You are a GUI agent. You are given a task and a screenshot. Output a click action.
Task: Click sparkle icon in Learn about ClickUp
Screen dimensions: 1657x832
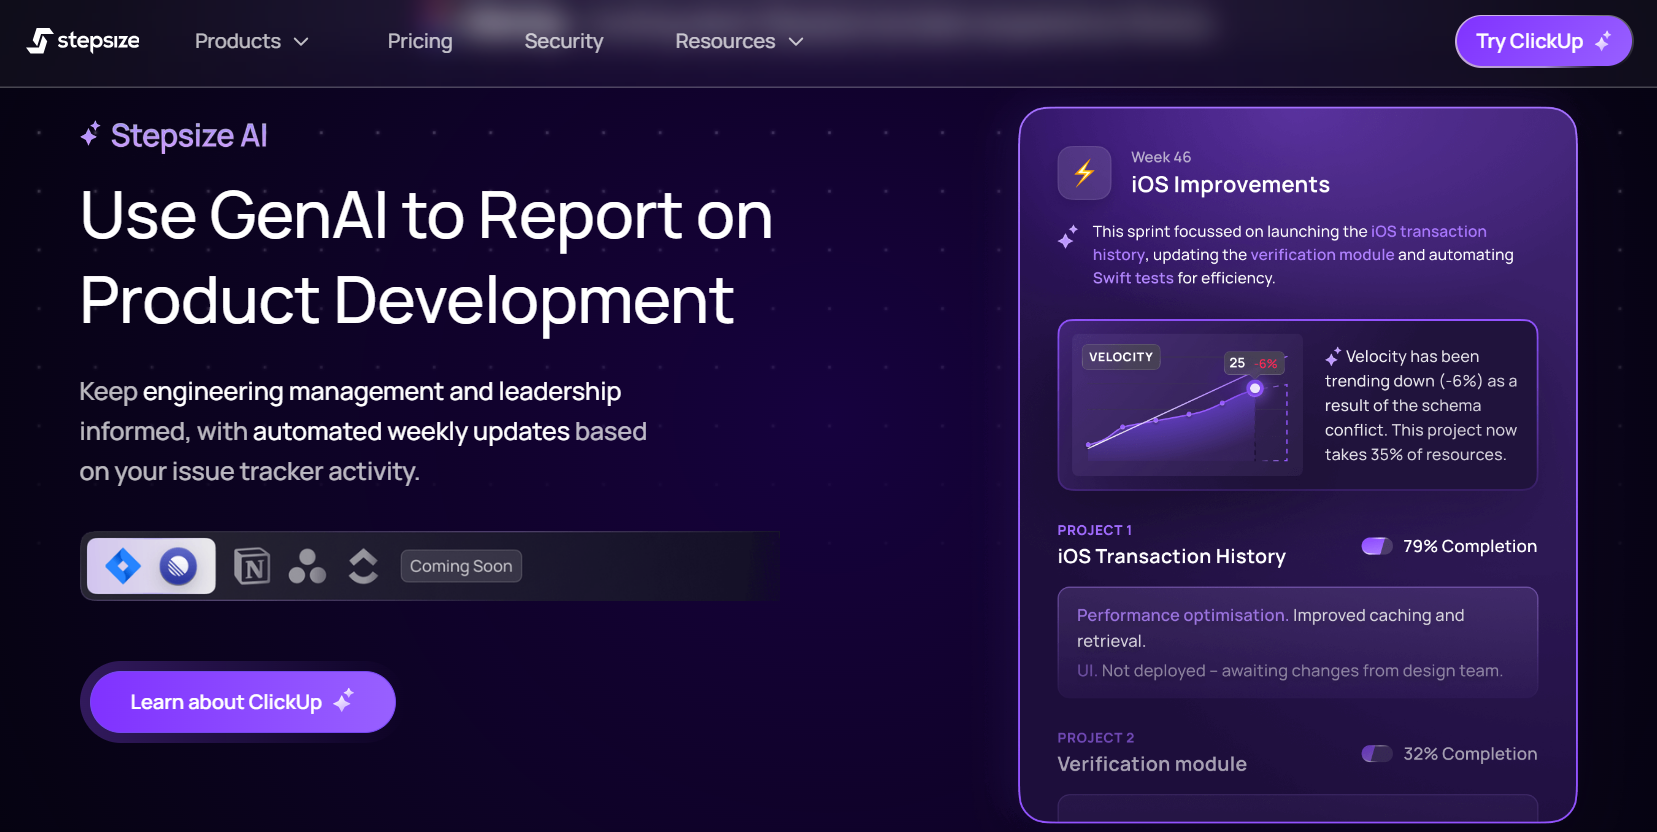pos(343,700)
